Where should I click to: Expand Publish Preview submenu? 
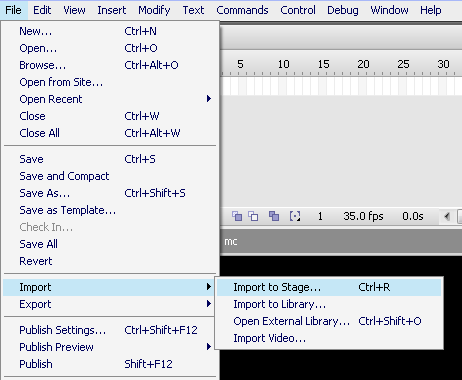110,347
